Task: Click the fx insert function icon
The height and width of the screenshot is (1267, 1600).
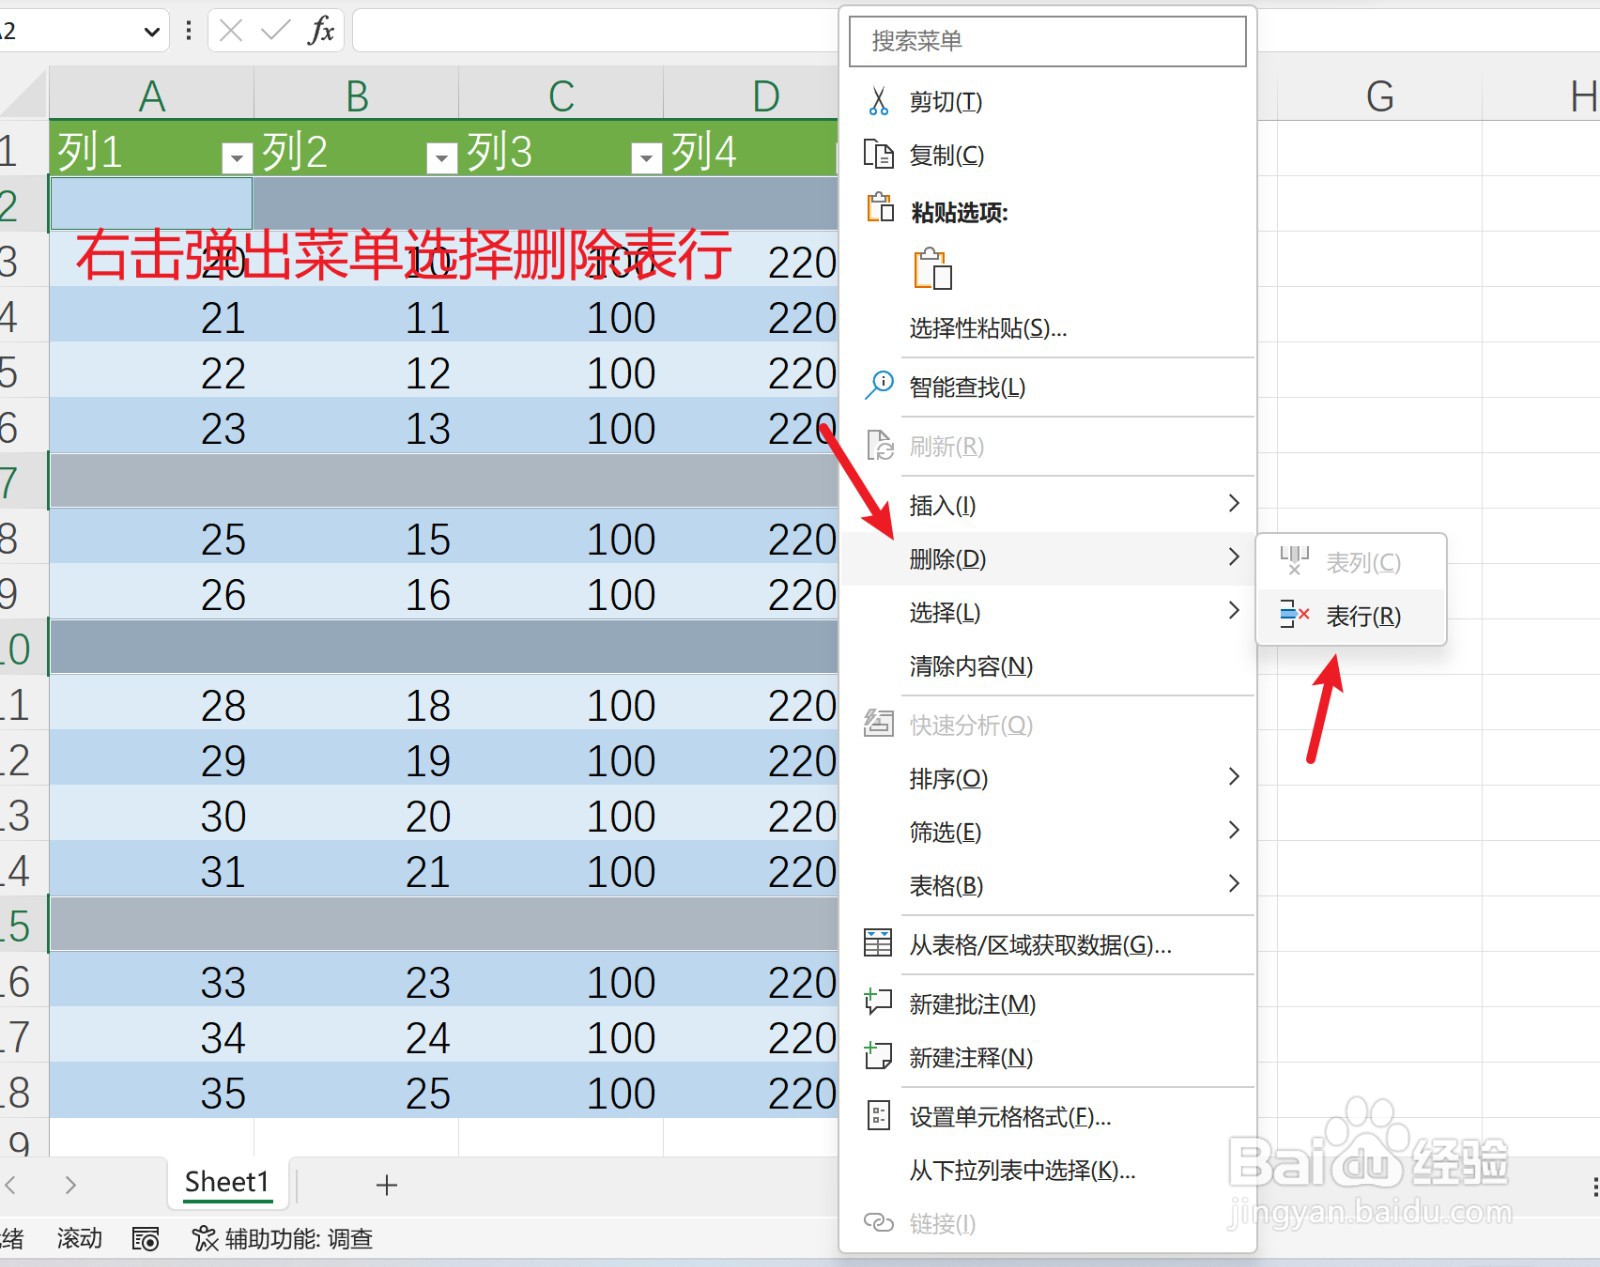Action: pyautogui.click(x=321, y=30)
